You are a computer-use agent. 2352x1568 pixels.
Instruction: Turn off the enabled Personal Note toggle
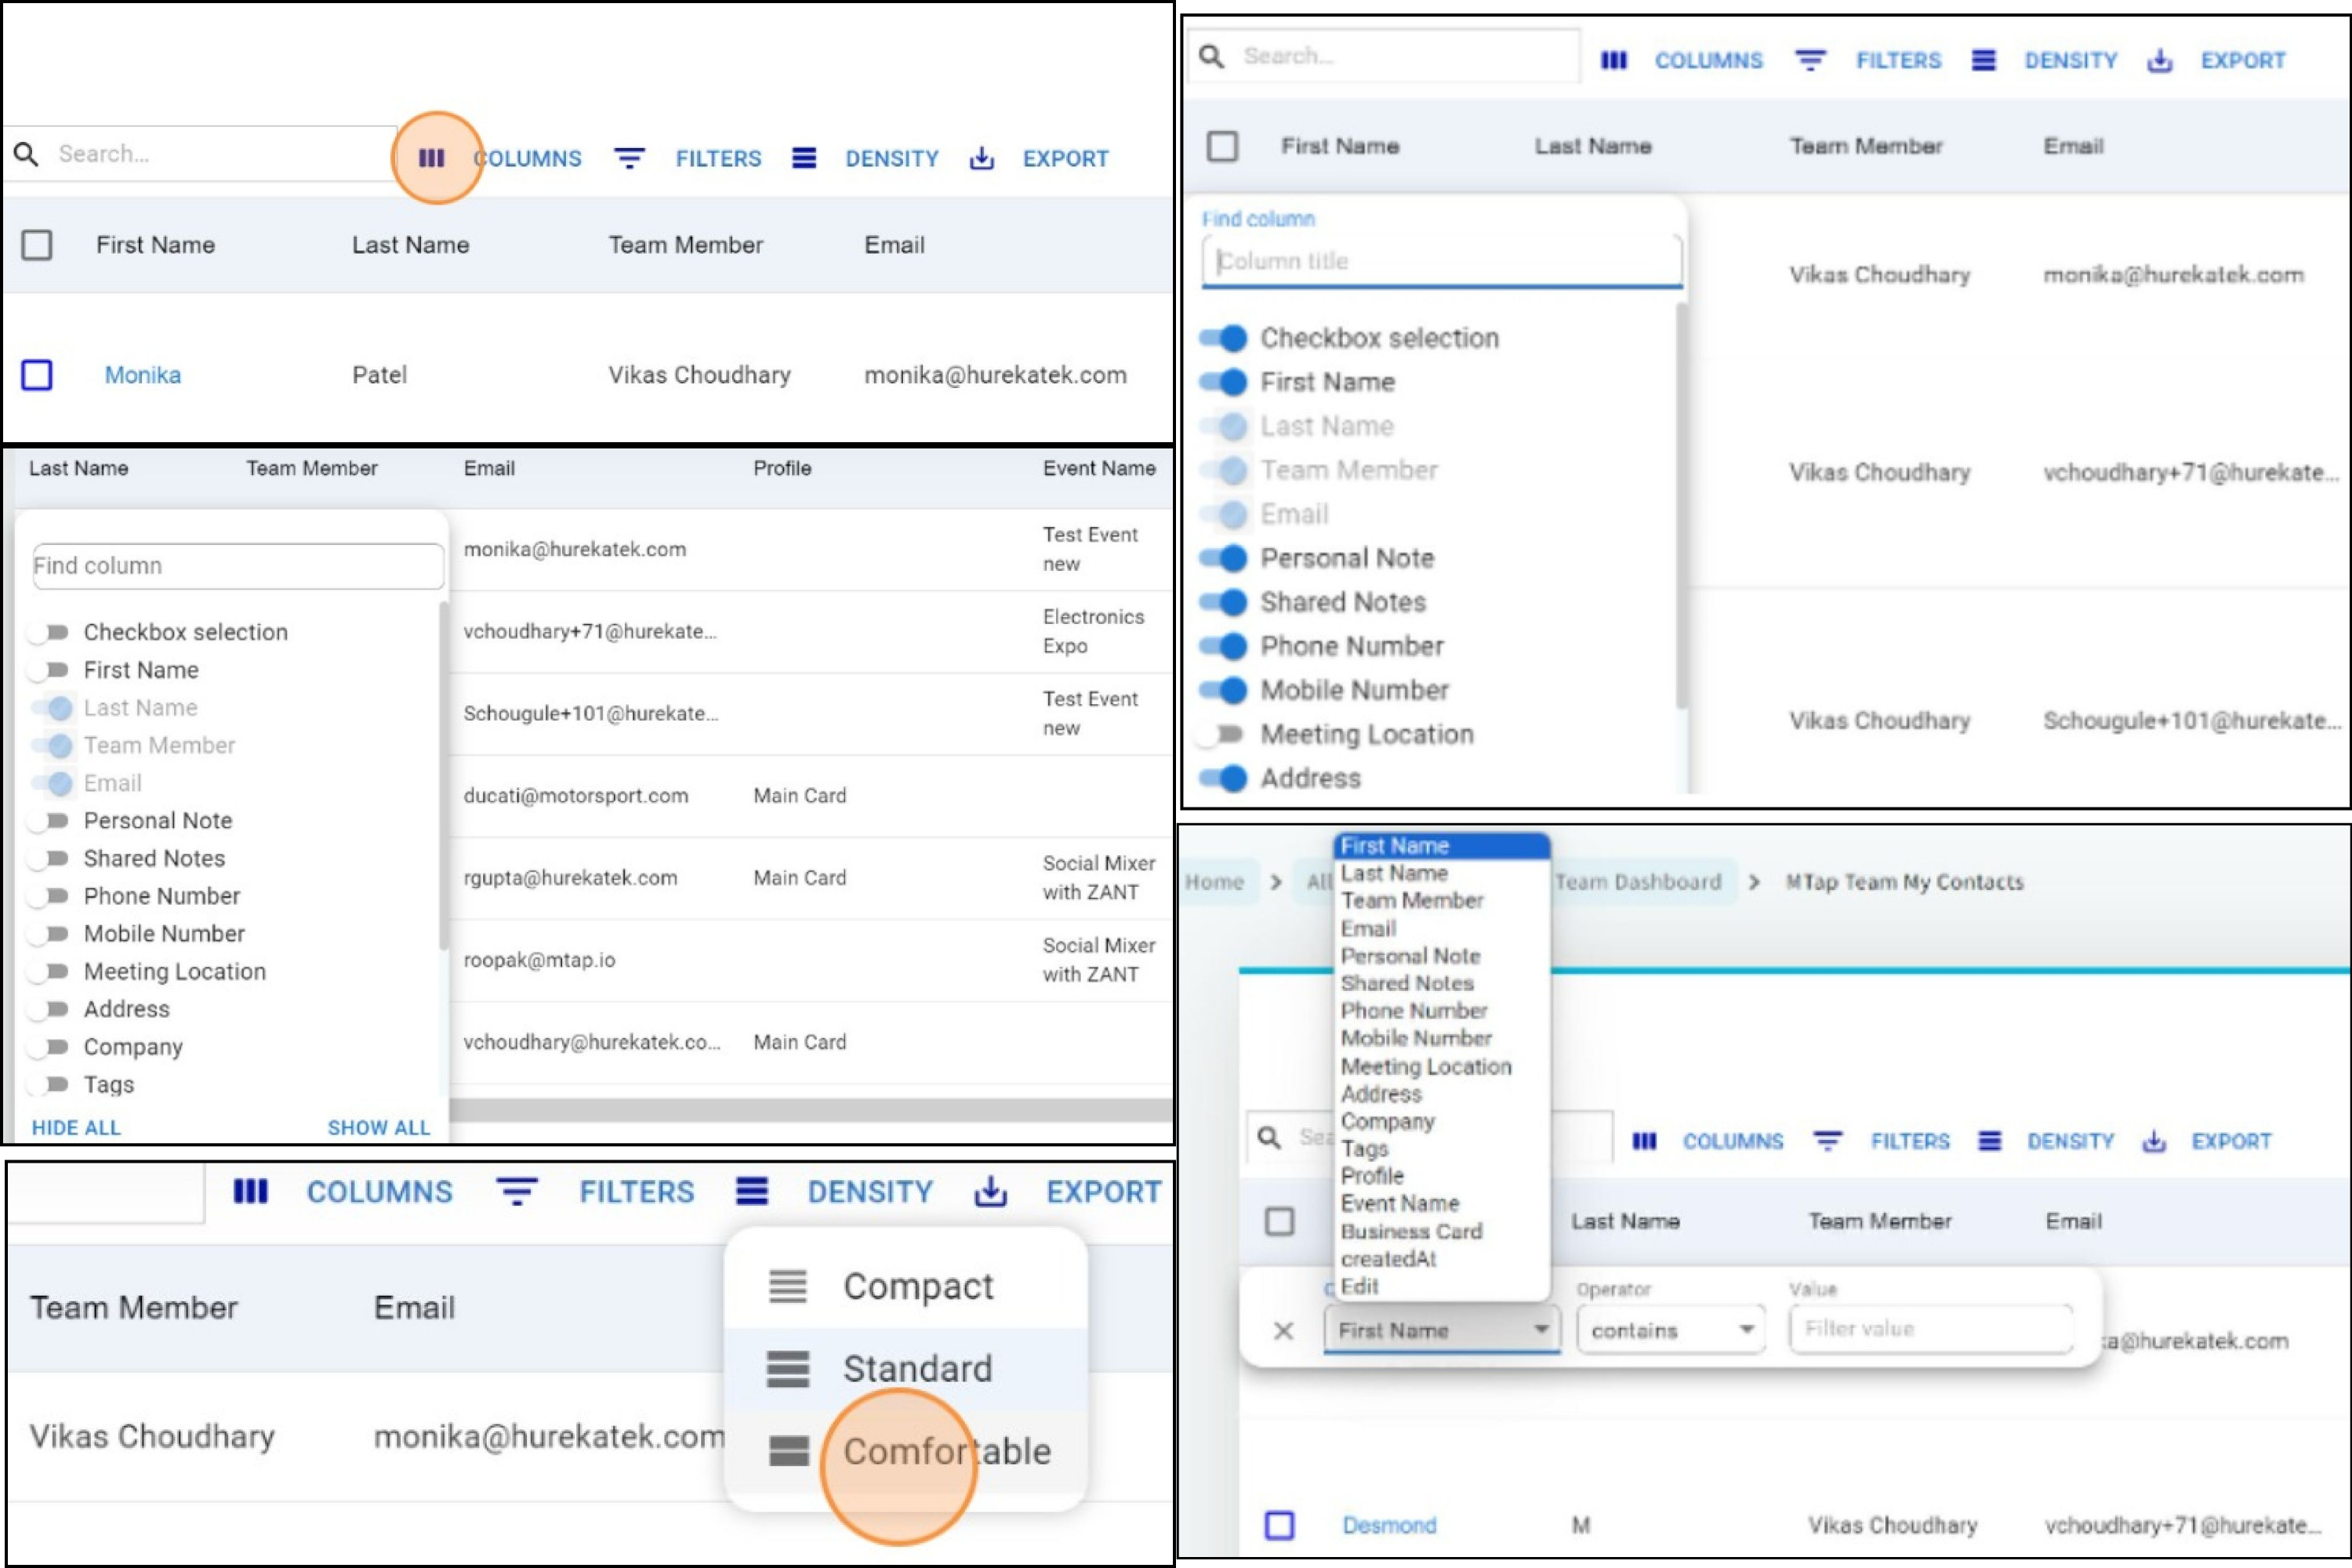coord(1224,558)
